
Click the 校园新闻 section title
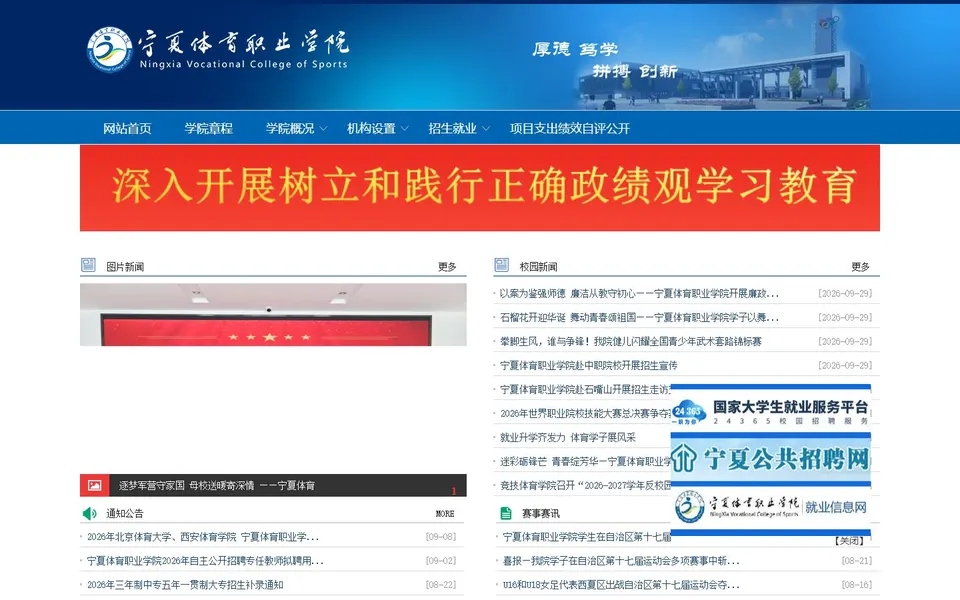[x=538, y=266]
